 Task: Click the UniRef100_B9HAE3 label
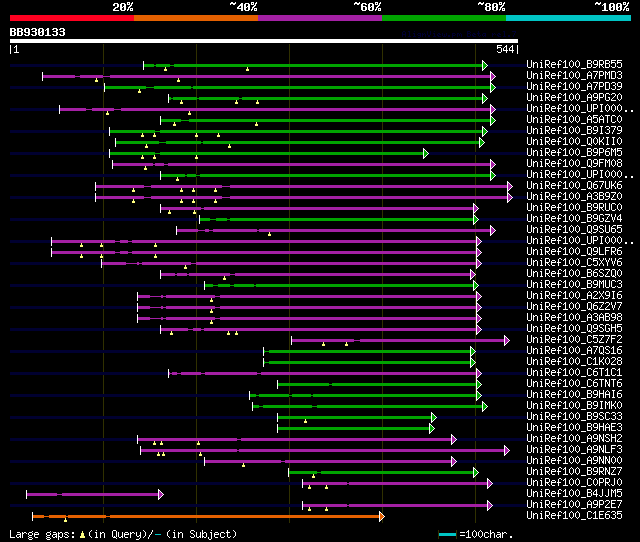tap(574, 428)
